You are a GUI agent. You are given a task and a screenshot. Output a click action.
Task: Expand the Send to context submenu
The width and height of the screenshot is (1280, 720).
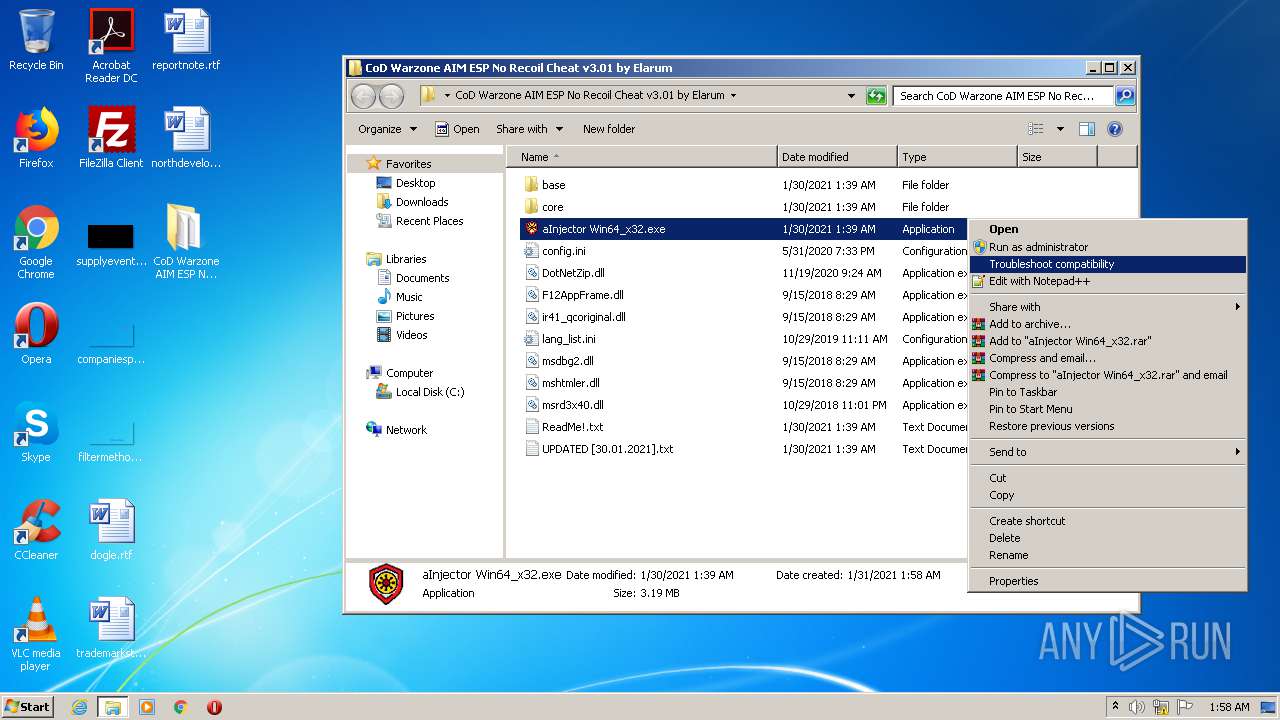[x=1108, y=452]
